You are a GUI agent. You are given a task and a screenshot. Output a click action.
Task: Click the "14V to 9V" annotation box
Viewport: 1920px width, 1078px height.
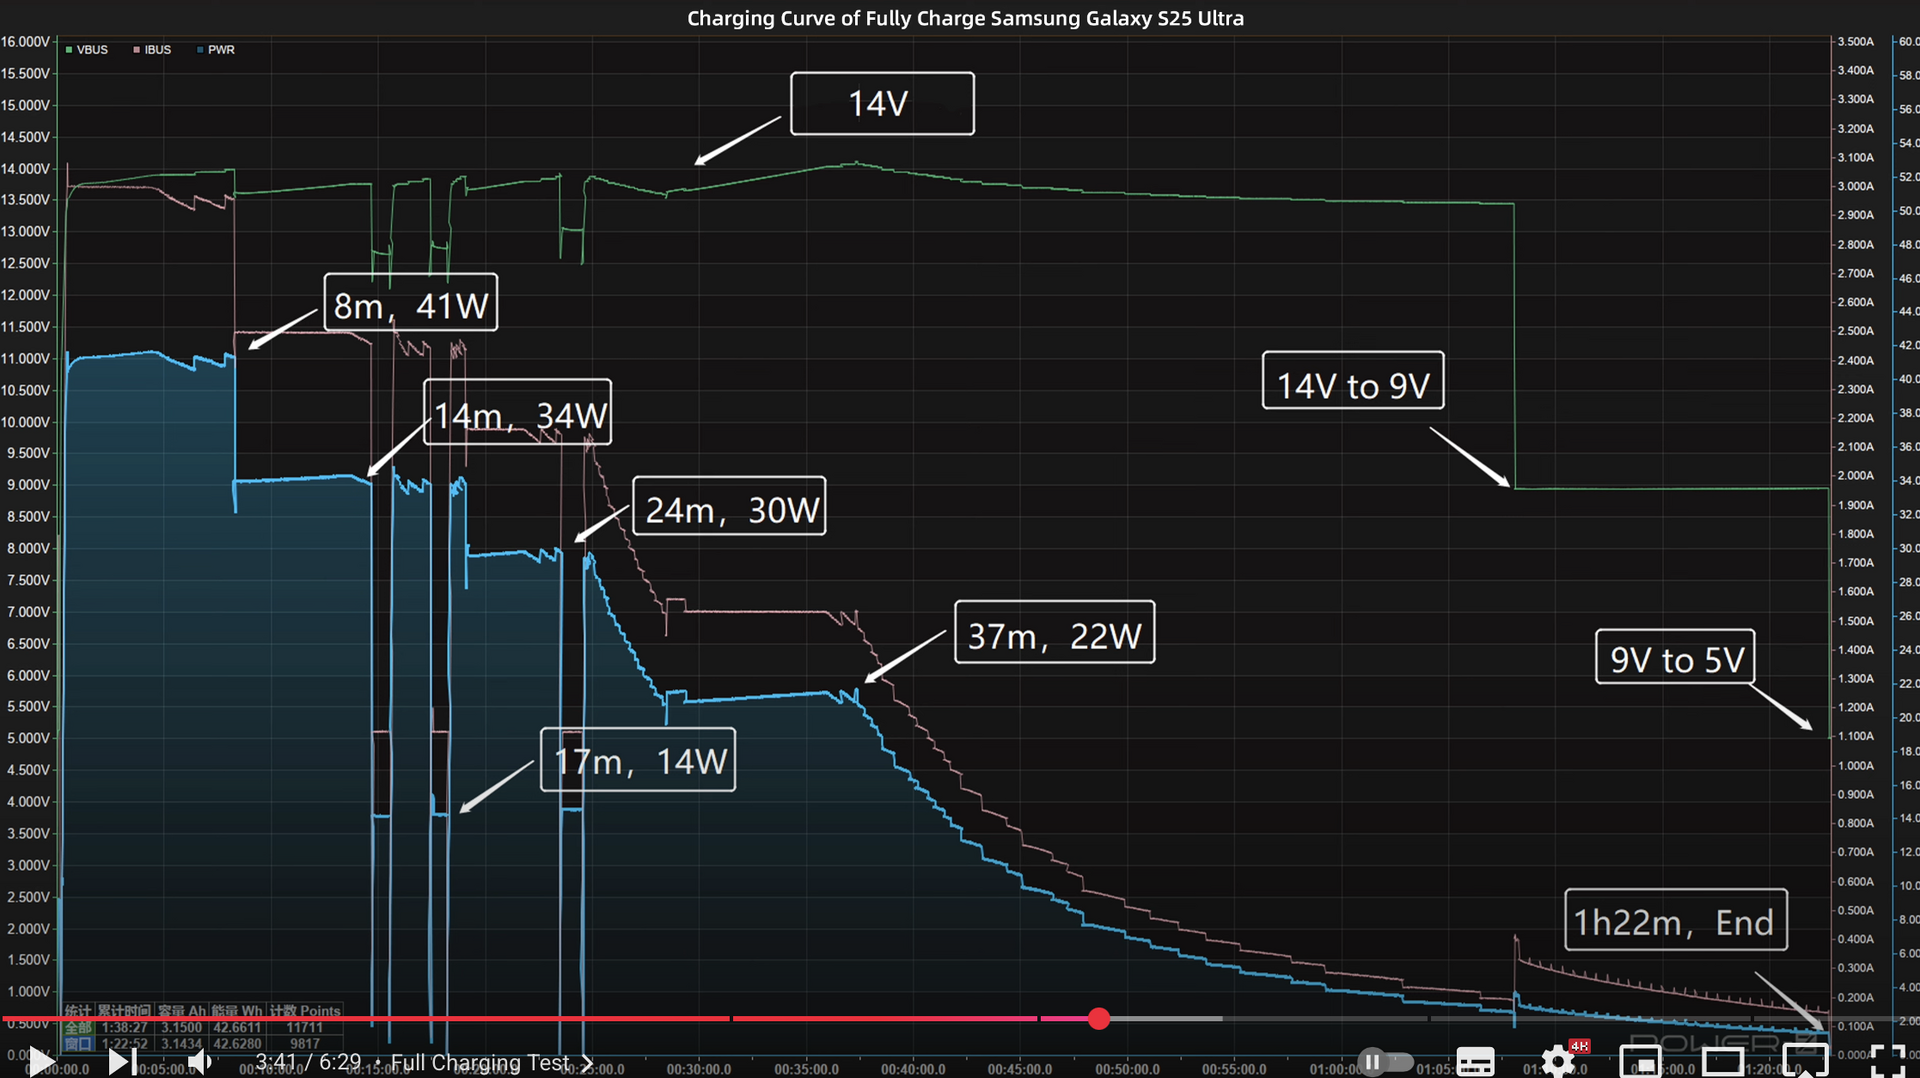1352,381
